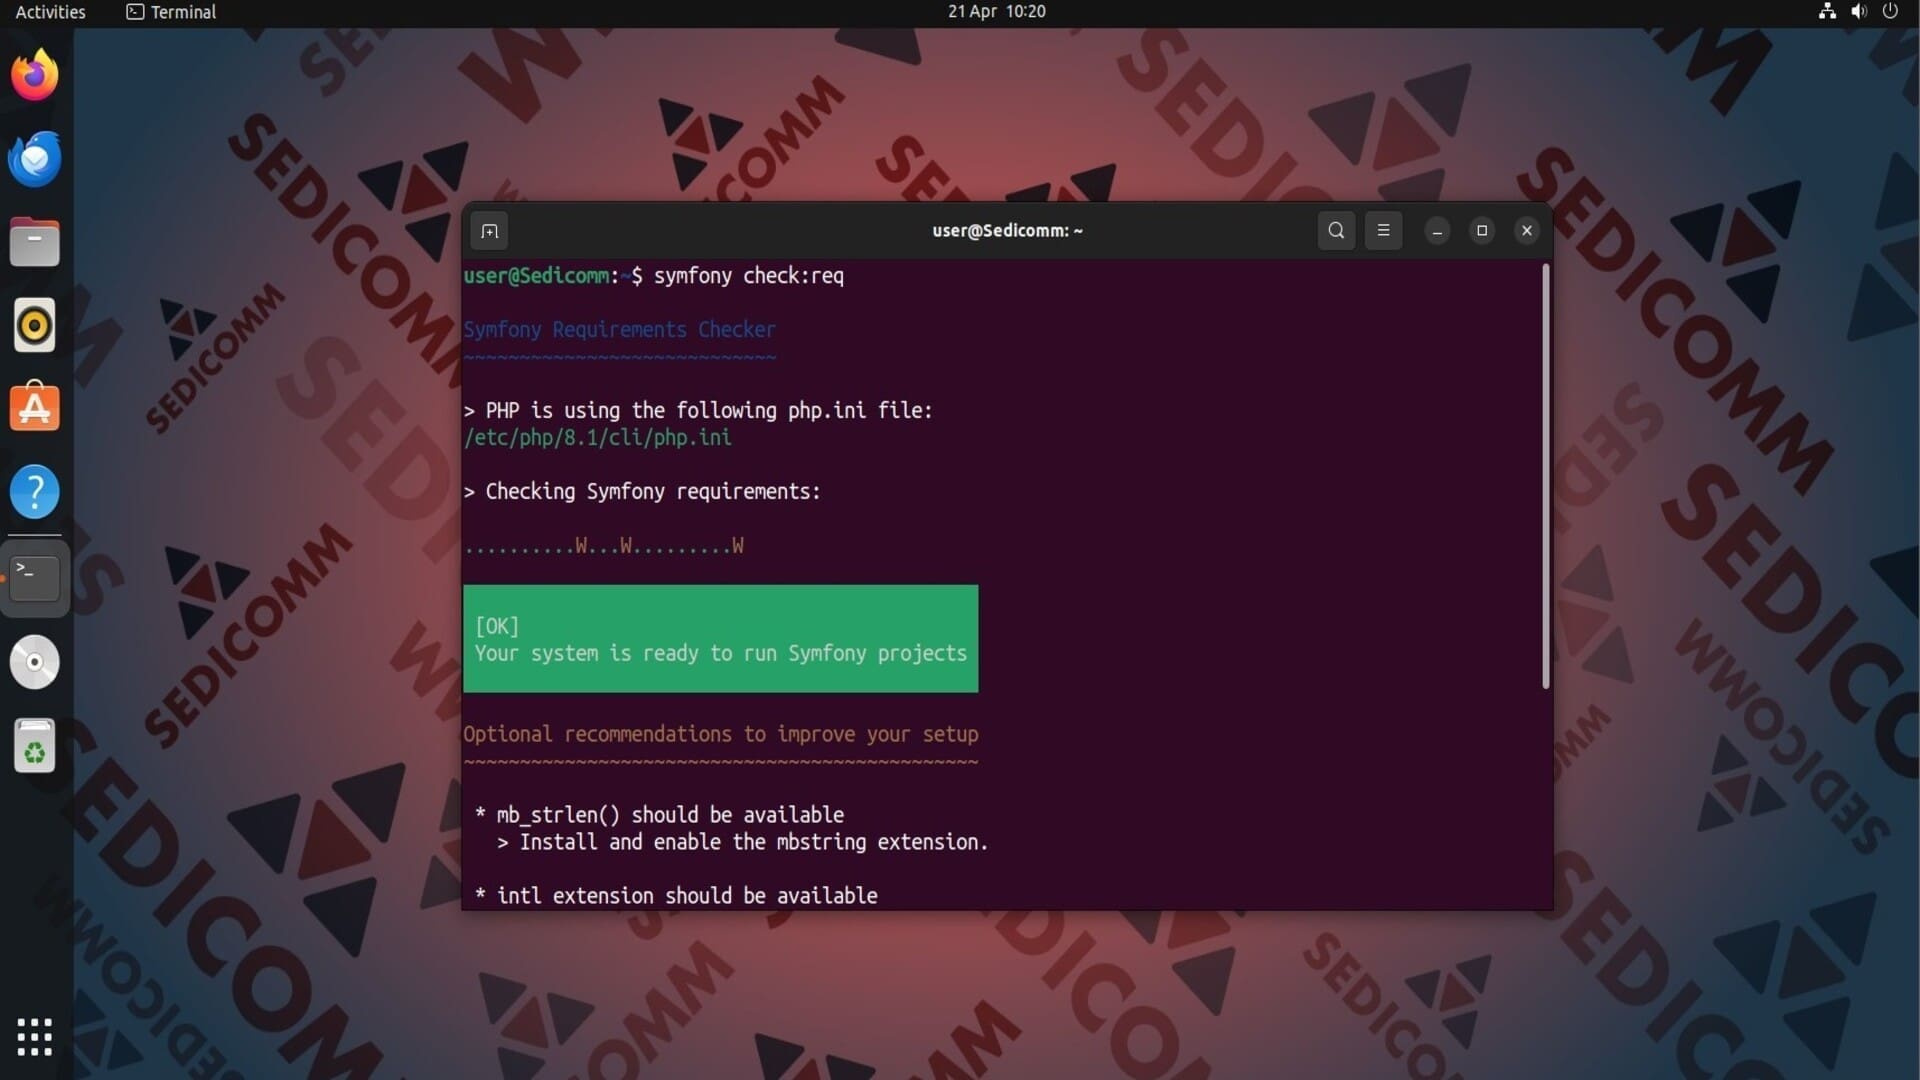Click the Terminal icon in dock
Screen dimensions: 1920x1080
point(35,577)
